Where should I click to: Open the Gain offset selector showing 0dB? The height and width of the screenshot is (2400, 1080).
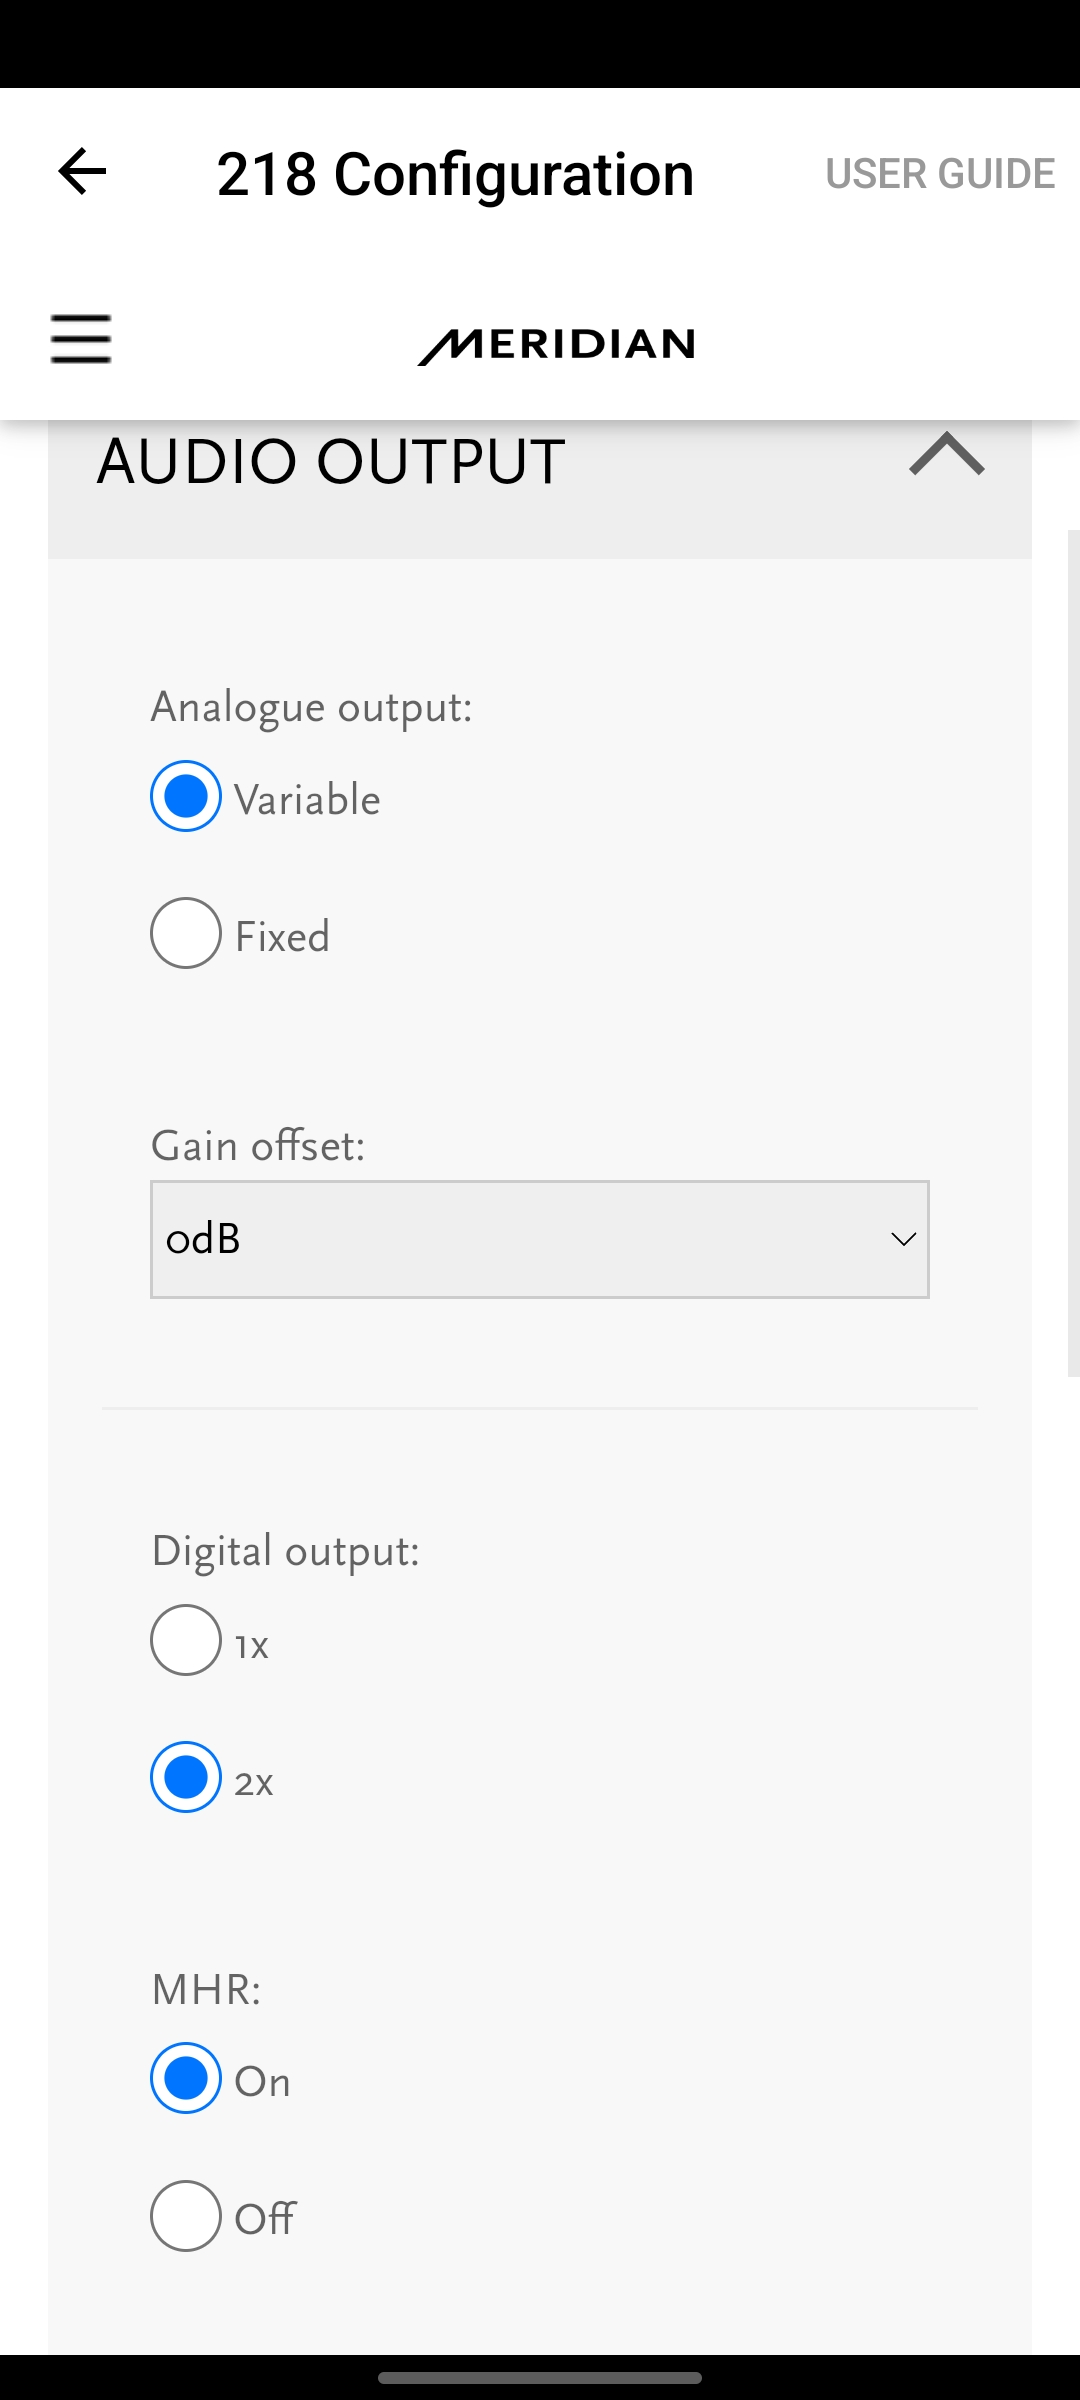pos(540,1239)
